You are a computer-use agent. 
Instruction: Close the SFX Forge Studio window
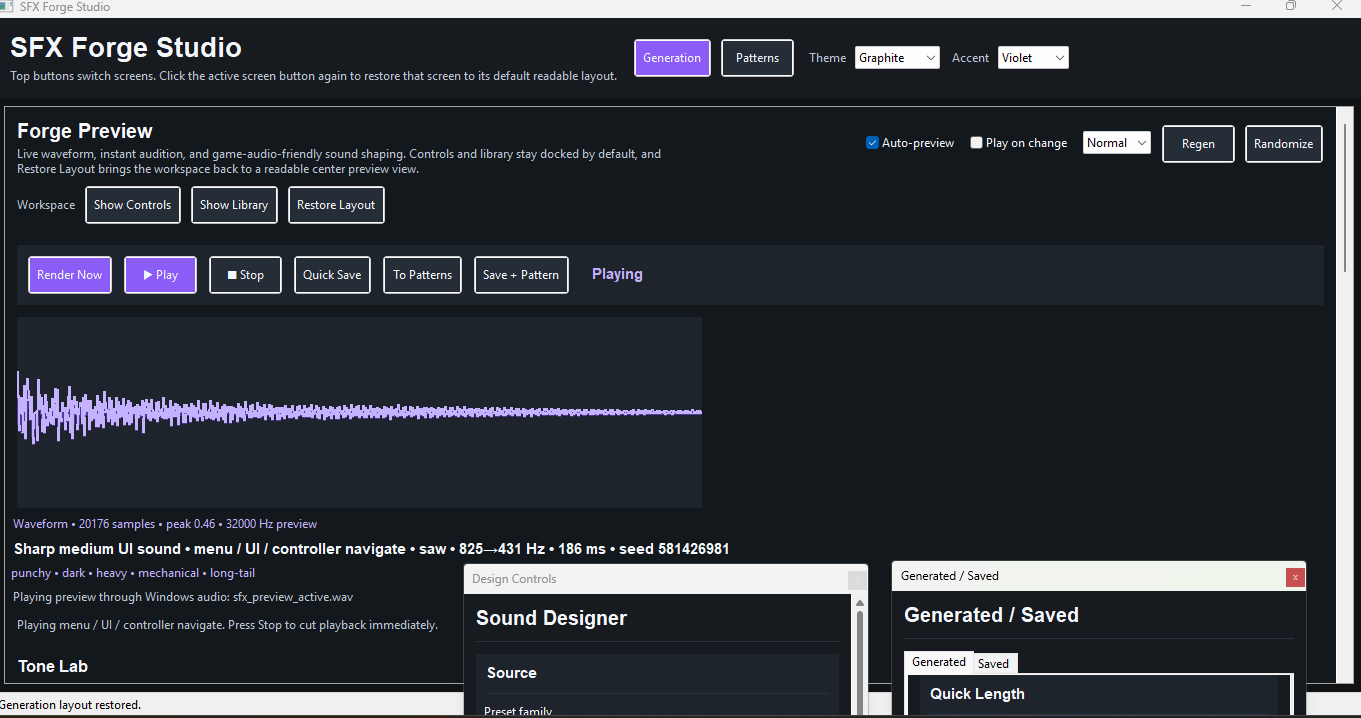(1337, 6)
